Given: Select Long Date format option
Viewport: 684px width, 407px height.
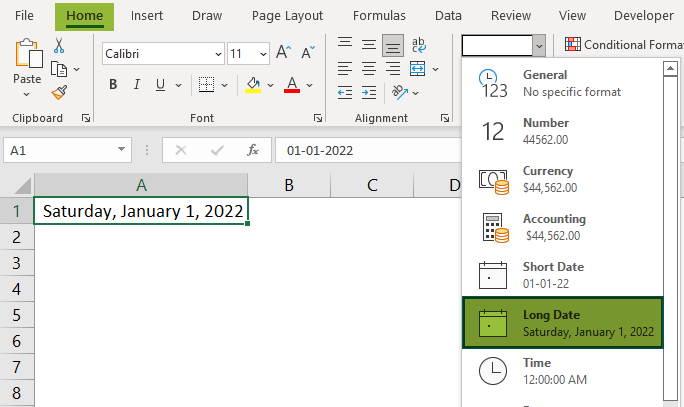Looking at the screenshot, I should (562, 323).
